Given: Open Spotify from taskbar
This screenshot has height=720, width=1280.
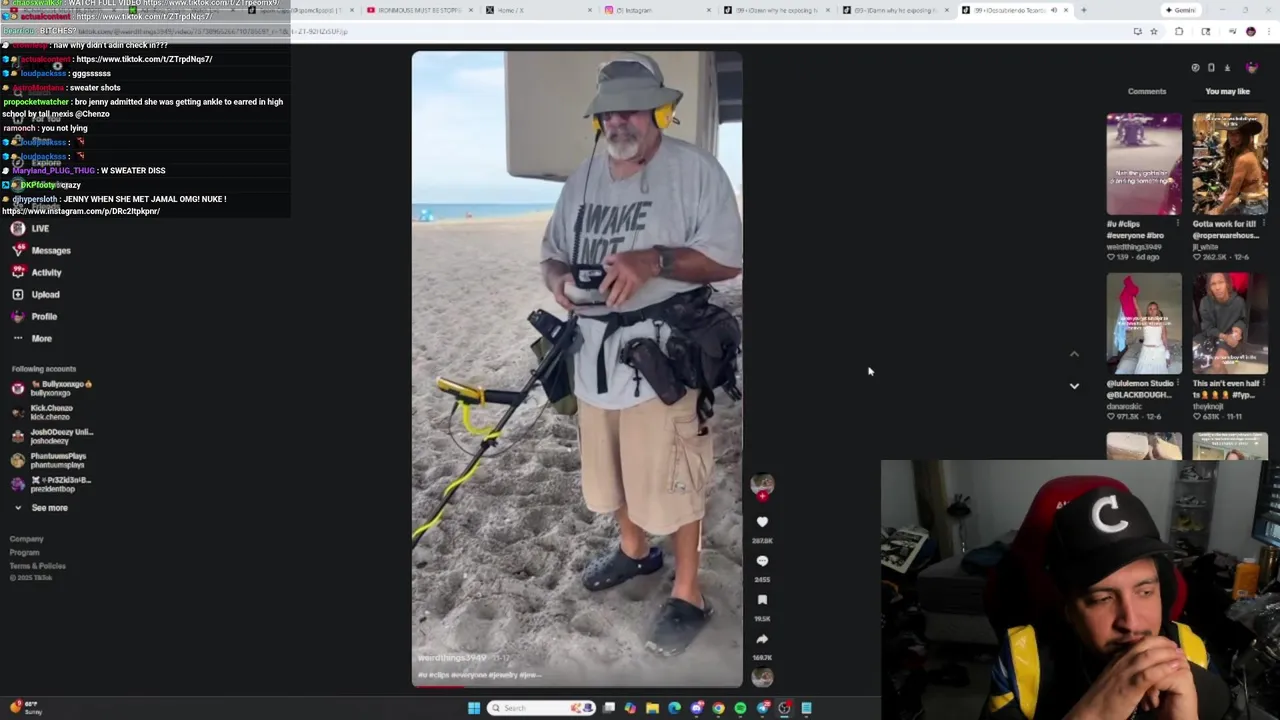Looking at the screenshot, I should pos(740,708).
